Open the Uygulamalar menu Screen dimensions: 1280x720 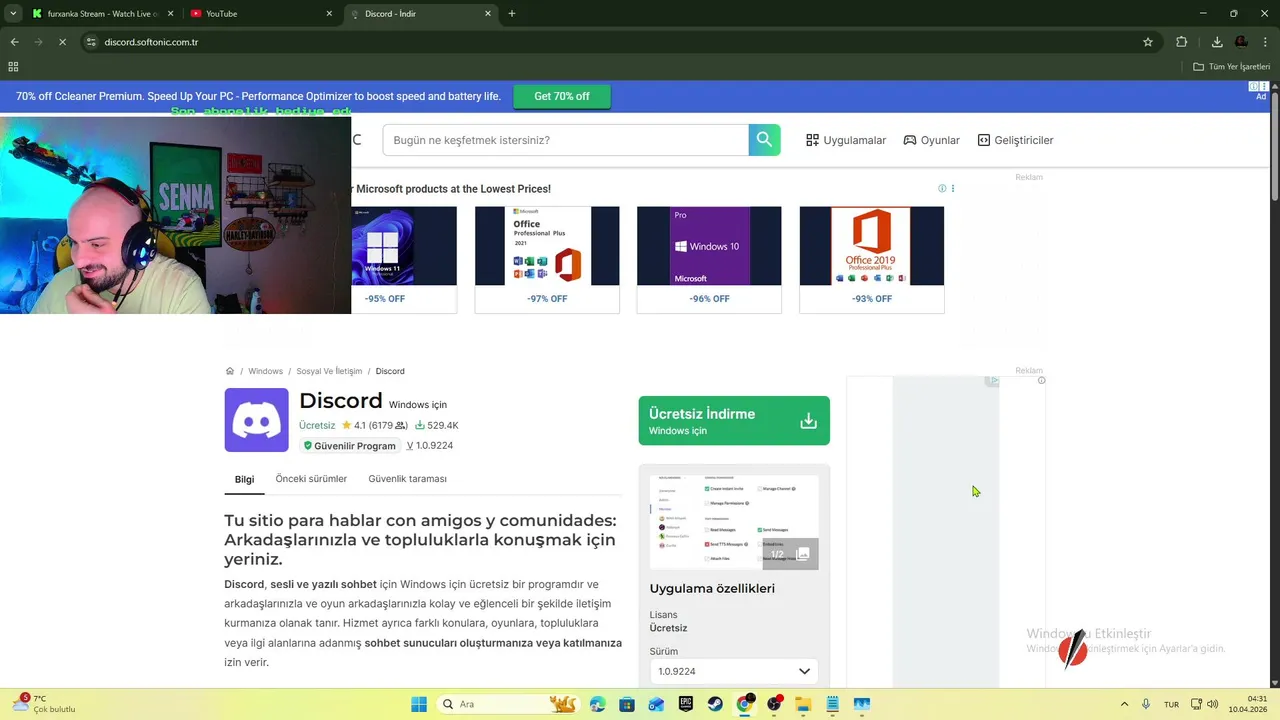coord(846,140)
